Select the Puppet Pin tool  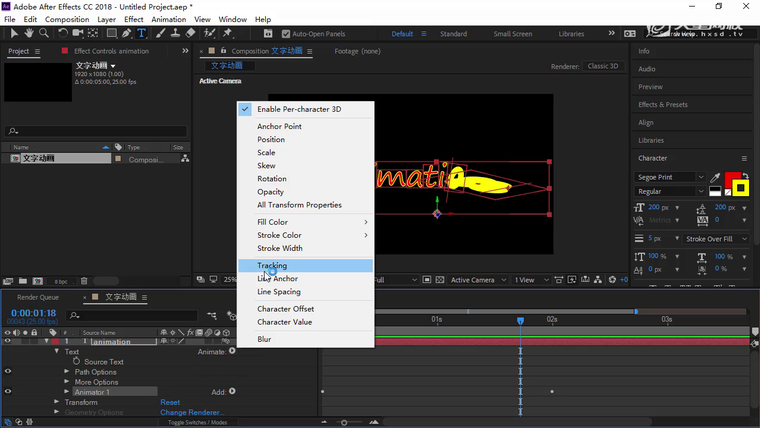228,33
